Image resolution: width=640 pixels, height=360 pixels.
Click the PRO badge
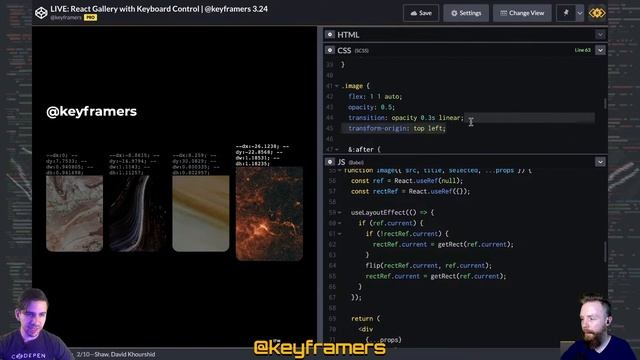coord(90,18)
